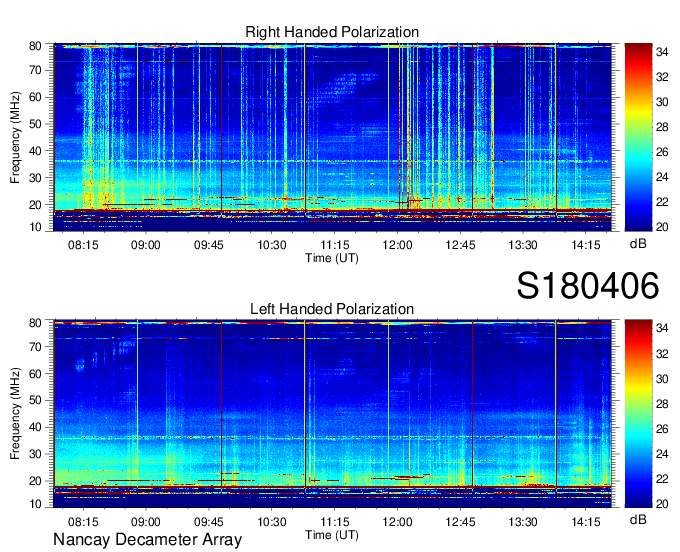The image size is (680, 552).
Task: Click the 50 MHz tick of the right-handed plot
Action: pyautogui.click(x=36, y=124)
